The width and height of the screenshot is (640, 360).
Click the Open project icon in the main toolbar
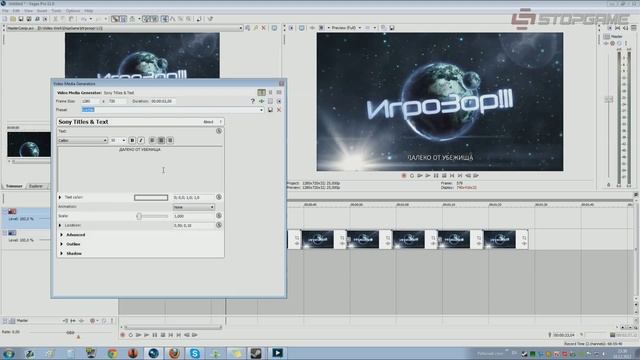[13, 19]
